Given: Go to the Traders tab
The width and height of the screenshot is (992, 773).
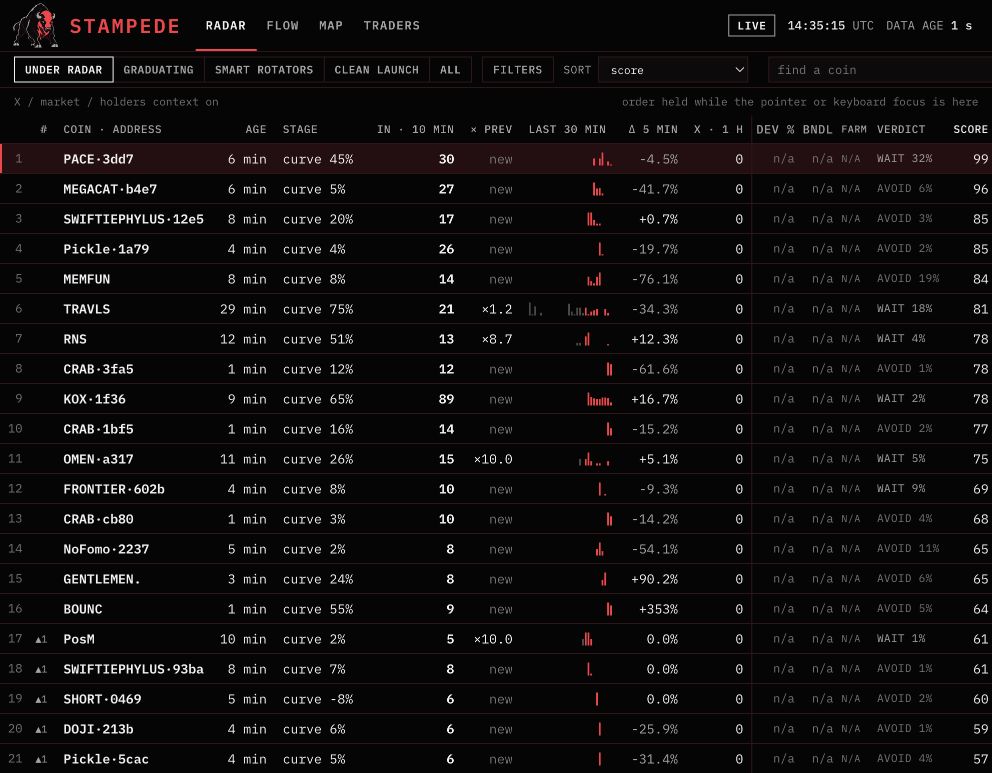Looking at the screenshot, I should tap(392, 25).
